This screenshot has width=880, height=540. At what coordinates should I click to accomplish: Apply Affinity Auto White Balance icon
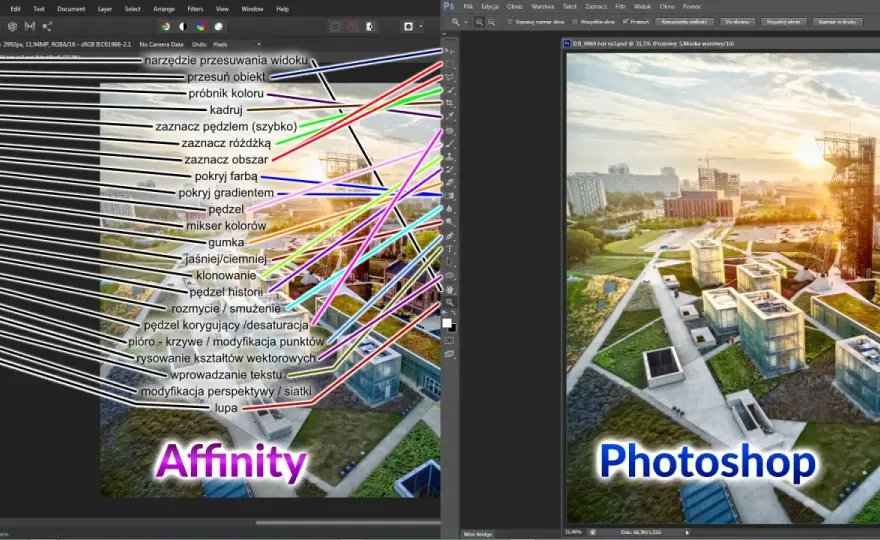click(218, 26)
